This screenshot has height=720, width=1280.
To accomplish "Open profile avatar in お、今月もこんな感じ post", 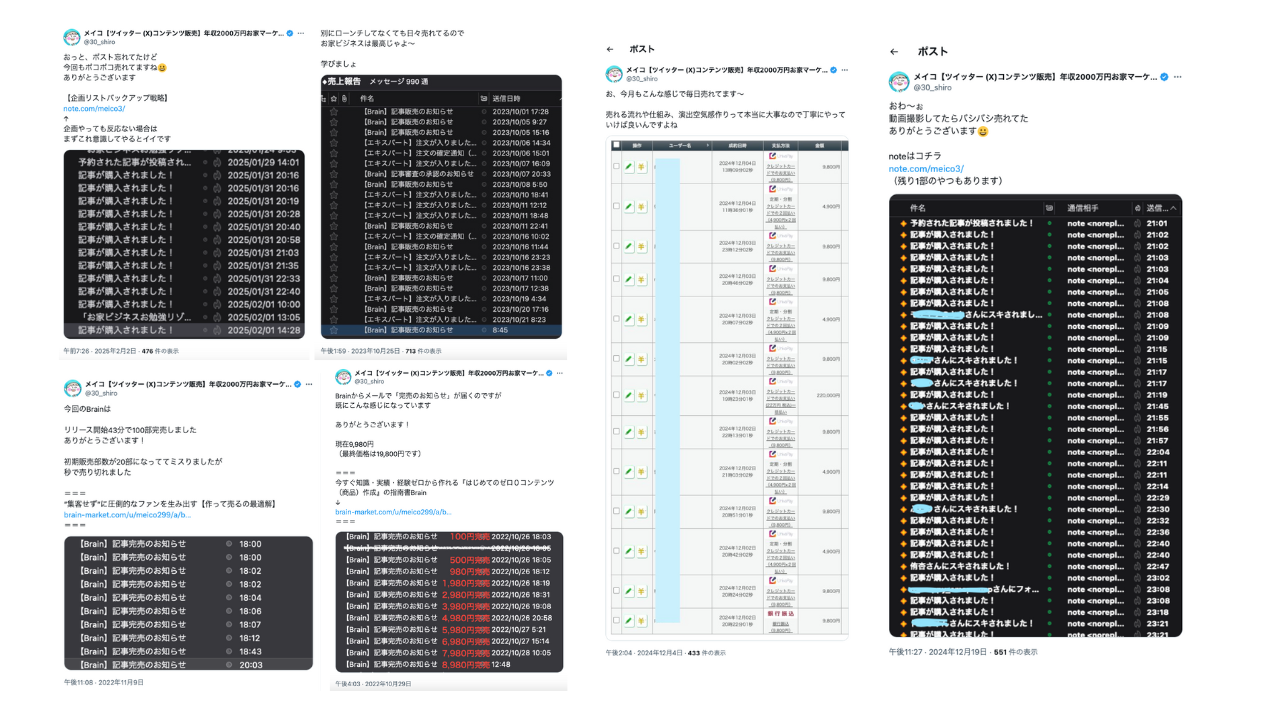I will pos(613,74).
